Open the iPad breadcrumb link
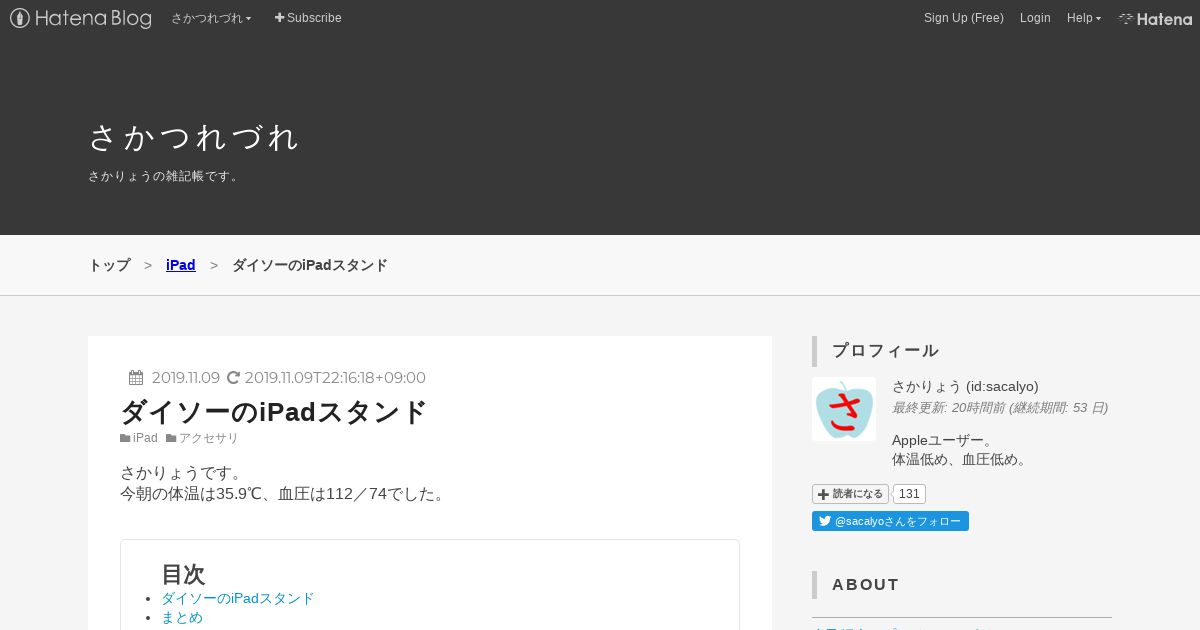 [x=181, y=265]
